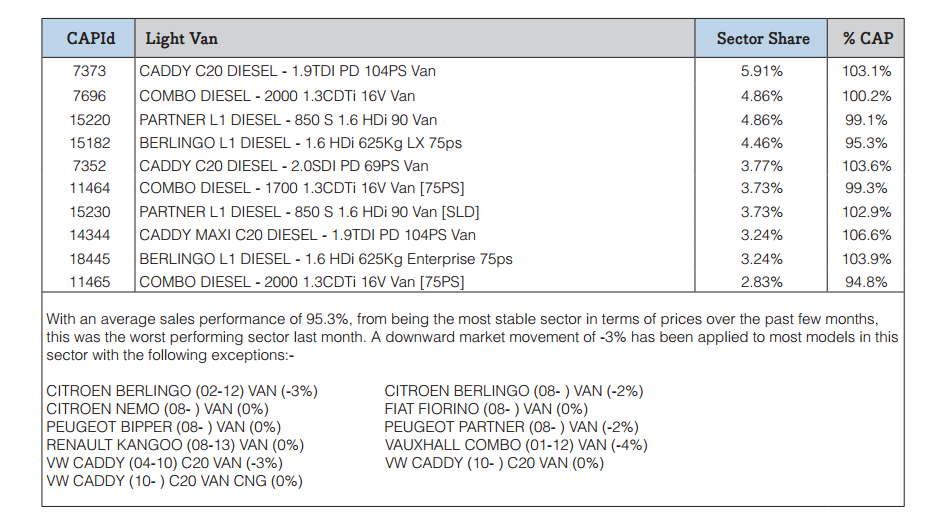
Task: Click PARTNER L1 DIESEL Van [SLD] entry
Action: pyautogui.click(x=309, y=212)
